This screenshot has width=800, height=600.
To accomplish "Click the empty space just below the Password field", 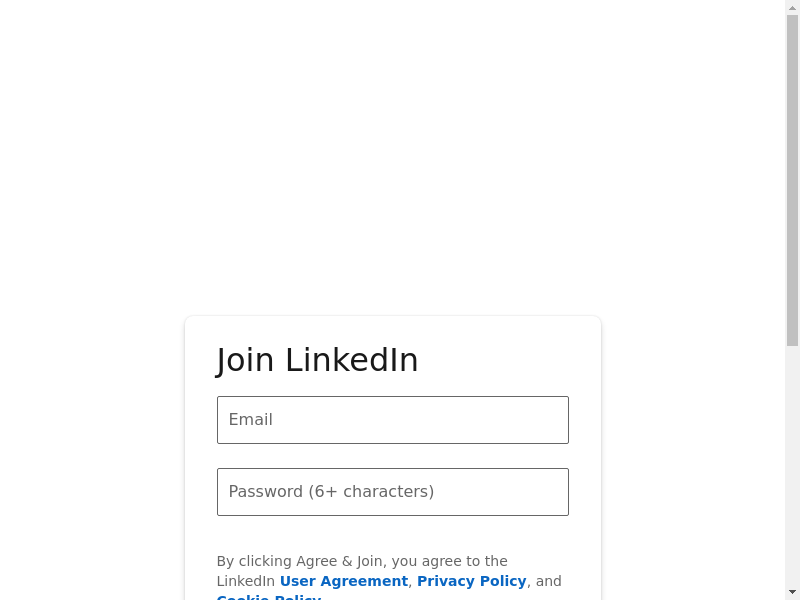I will pyautogui.click(x=392, y=533).
